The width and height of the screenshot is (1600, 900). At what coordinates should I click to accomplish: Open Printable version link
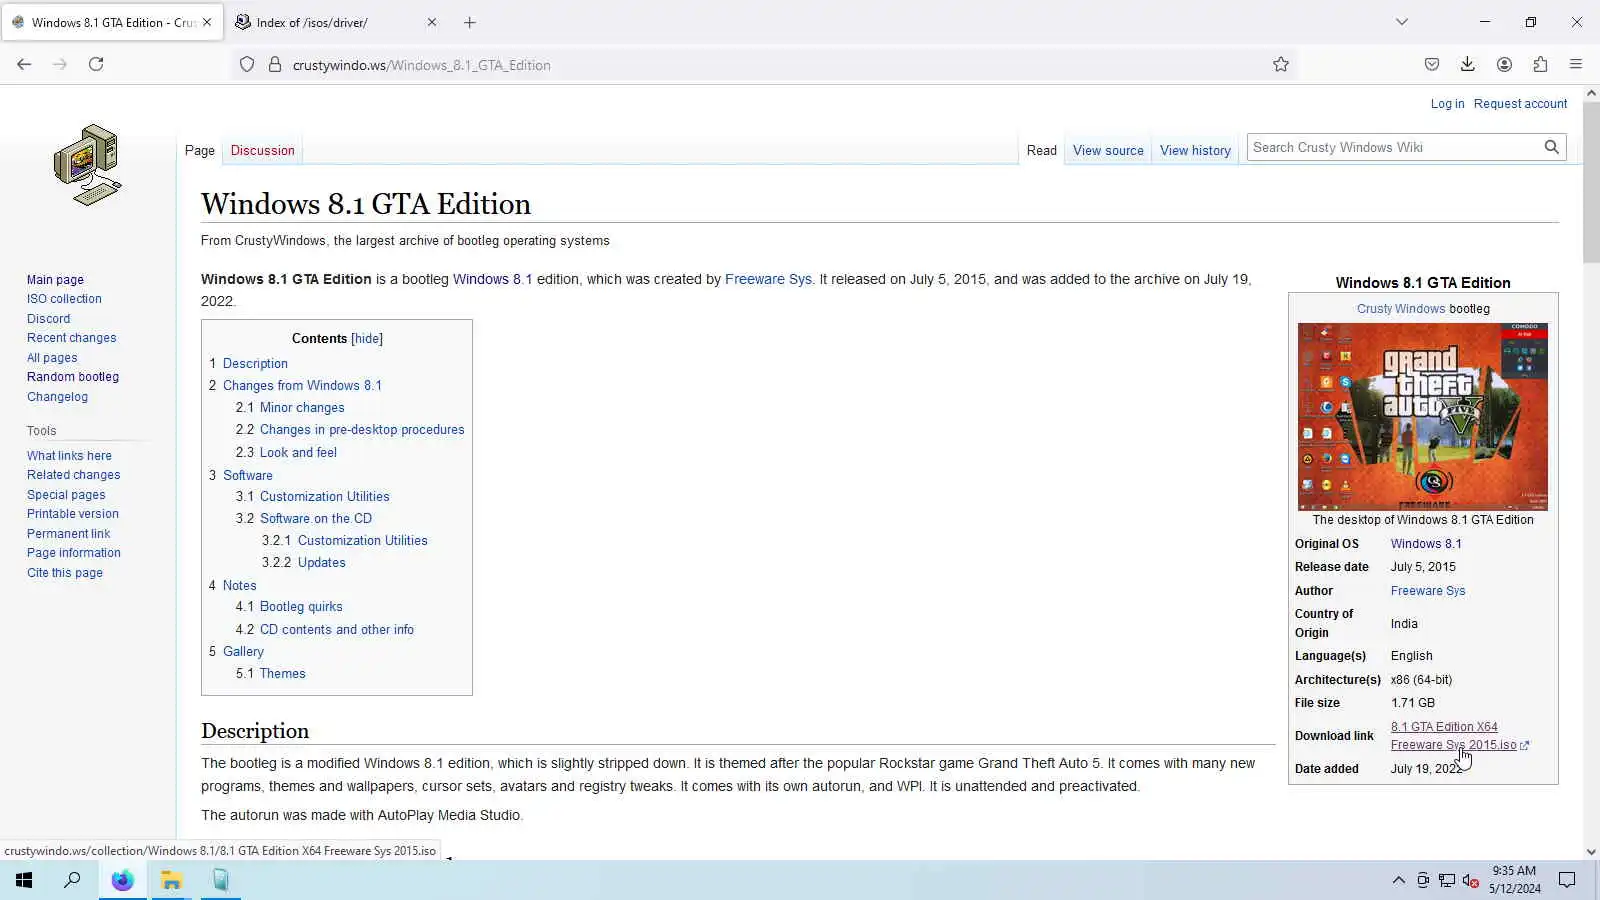point(73,514)
